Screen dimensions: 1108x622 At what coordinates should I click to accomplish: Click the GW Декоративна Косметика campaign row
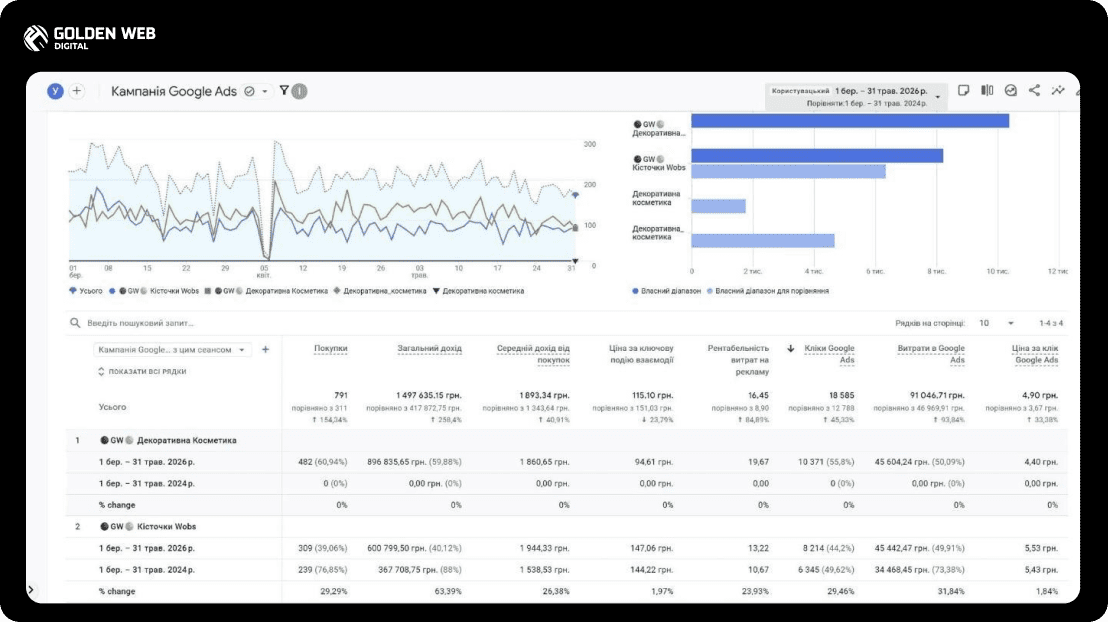coord(566,440)
